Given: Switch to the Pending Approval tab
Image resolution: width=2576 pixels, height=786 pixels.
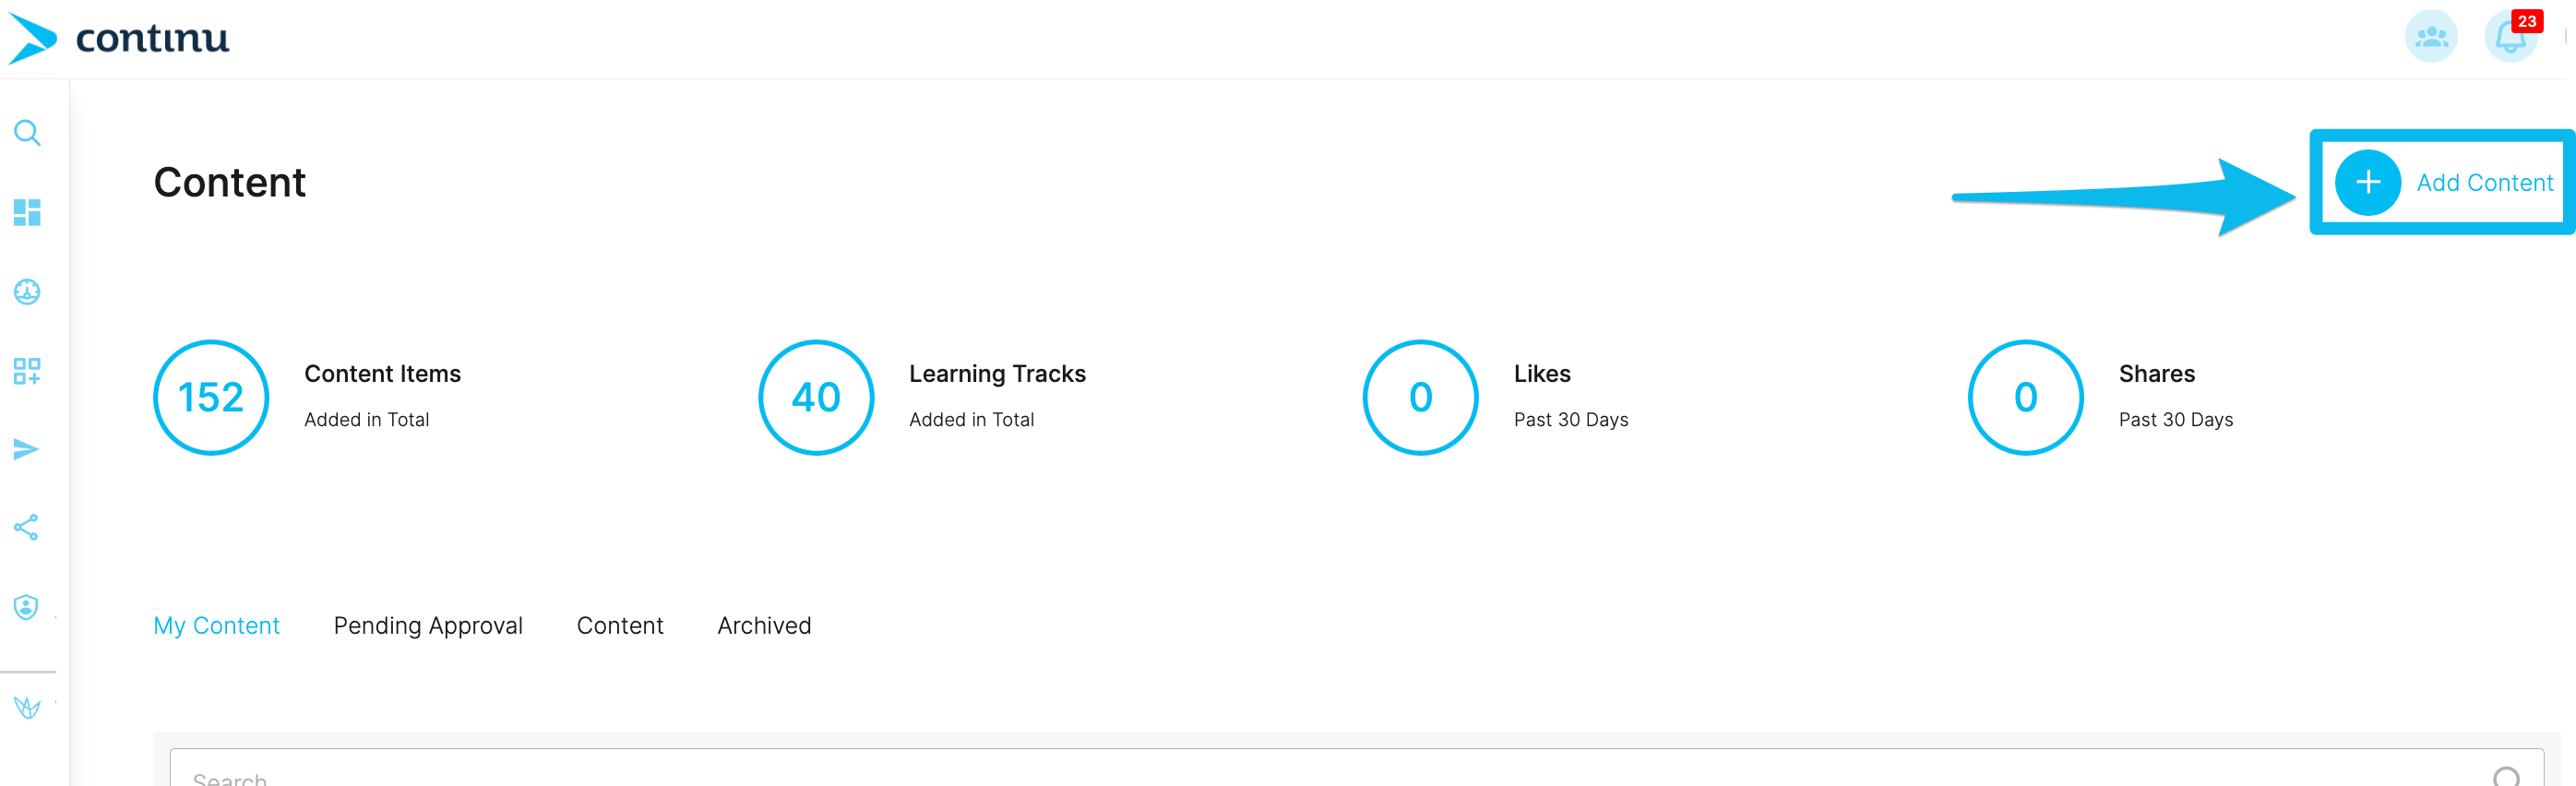Looking at the screenshot, I should click(x=428, y=626).
